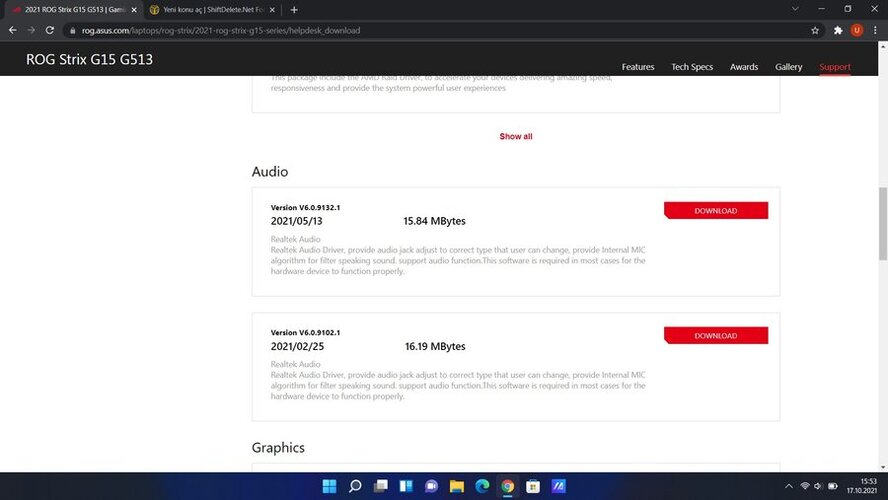Open the Widgets panel icon
The width and height of the screenshot is (888, 500).
coord(406,486)
